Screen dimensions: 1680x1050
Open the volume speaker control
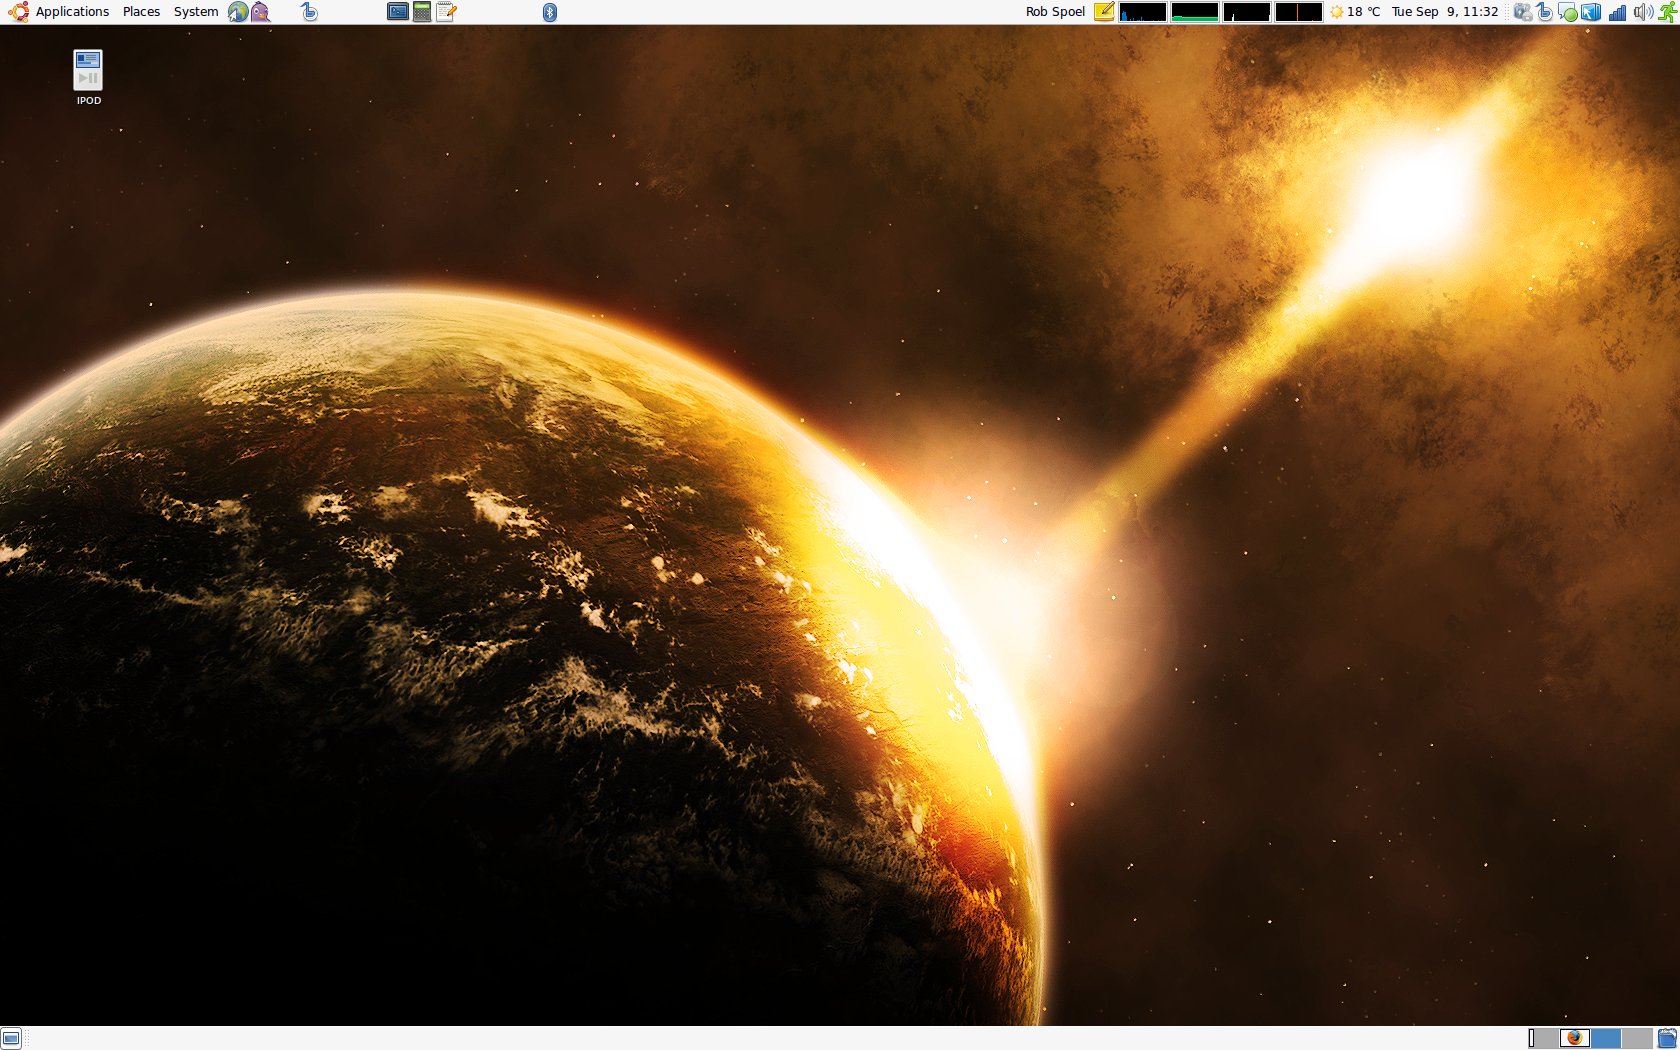pos(1642,12)
